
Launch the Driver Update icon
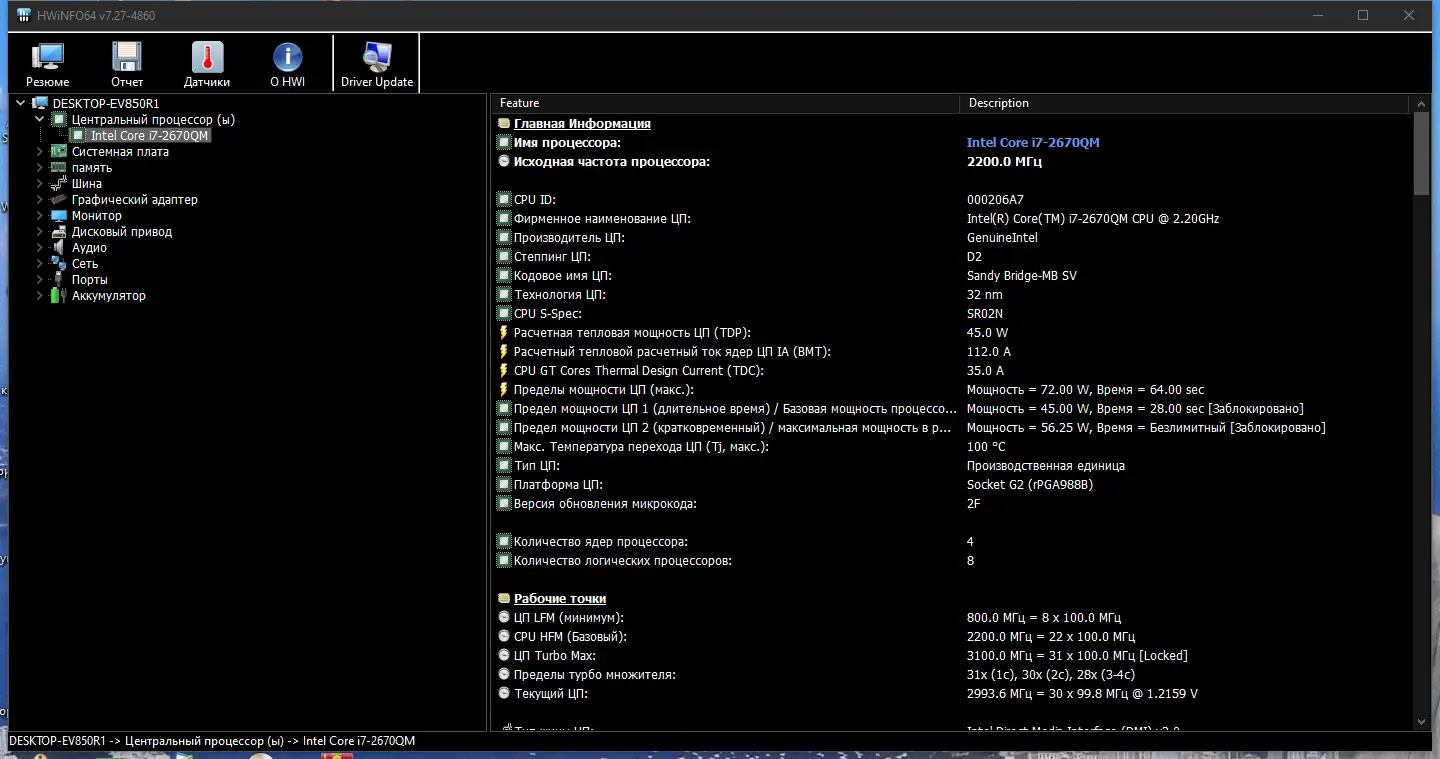point(376,64)
